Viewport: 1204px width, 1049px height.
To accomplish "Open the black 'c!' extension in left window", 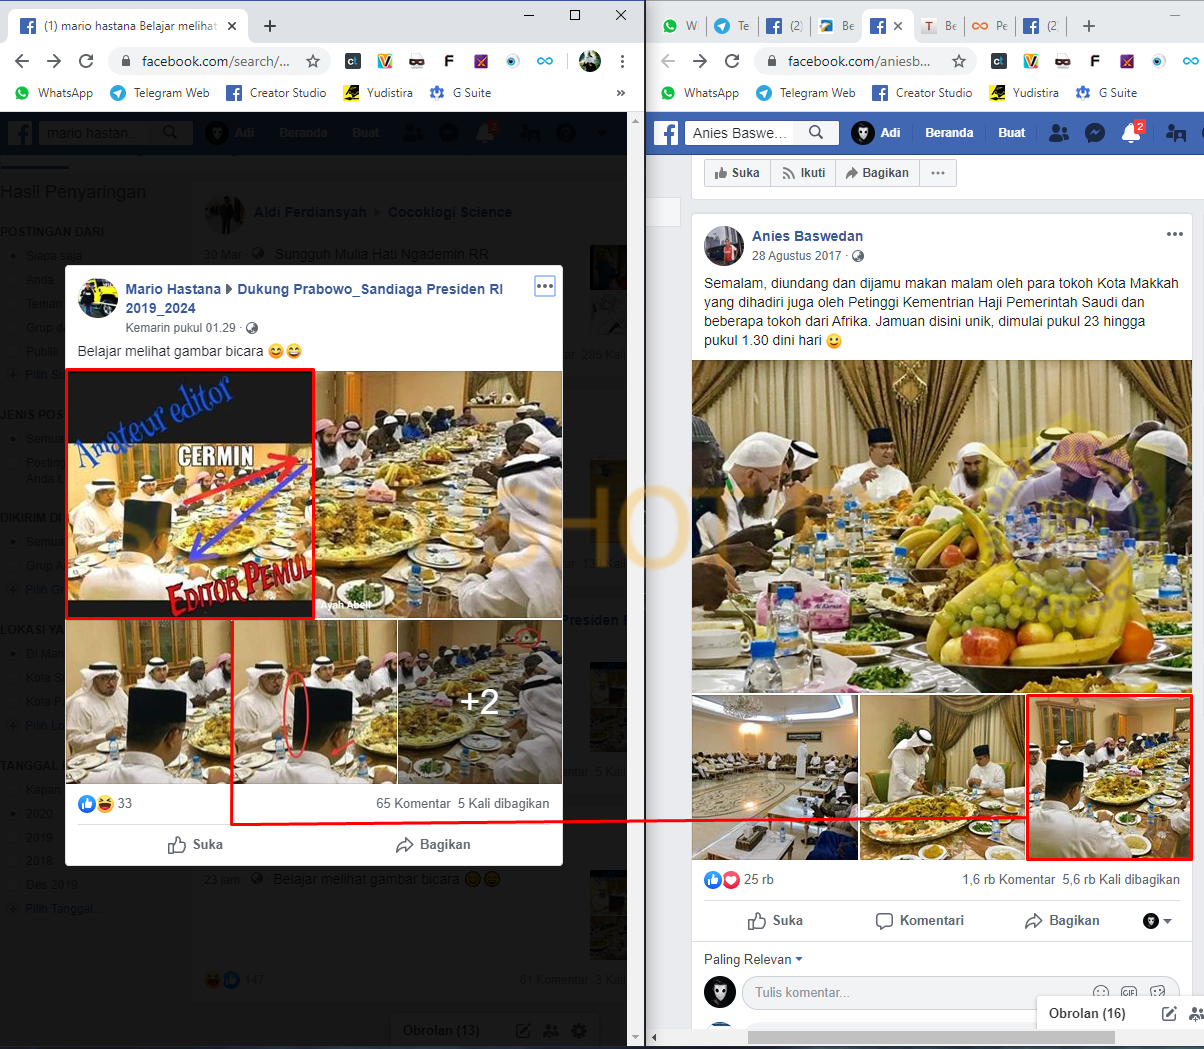I will (352, 61).
